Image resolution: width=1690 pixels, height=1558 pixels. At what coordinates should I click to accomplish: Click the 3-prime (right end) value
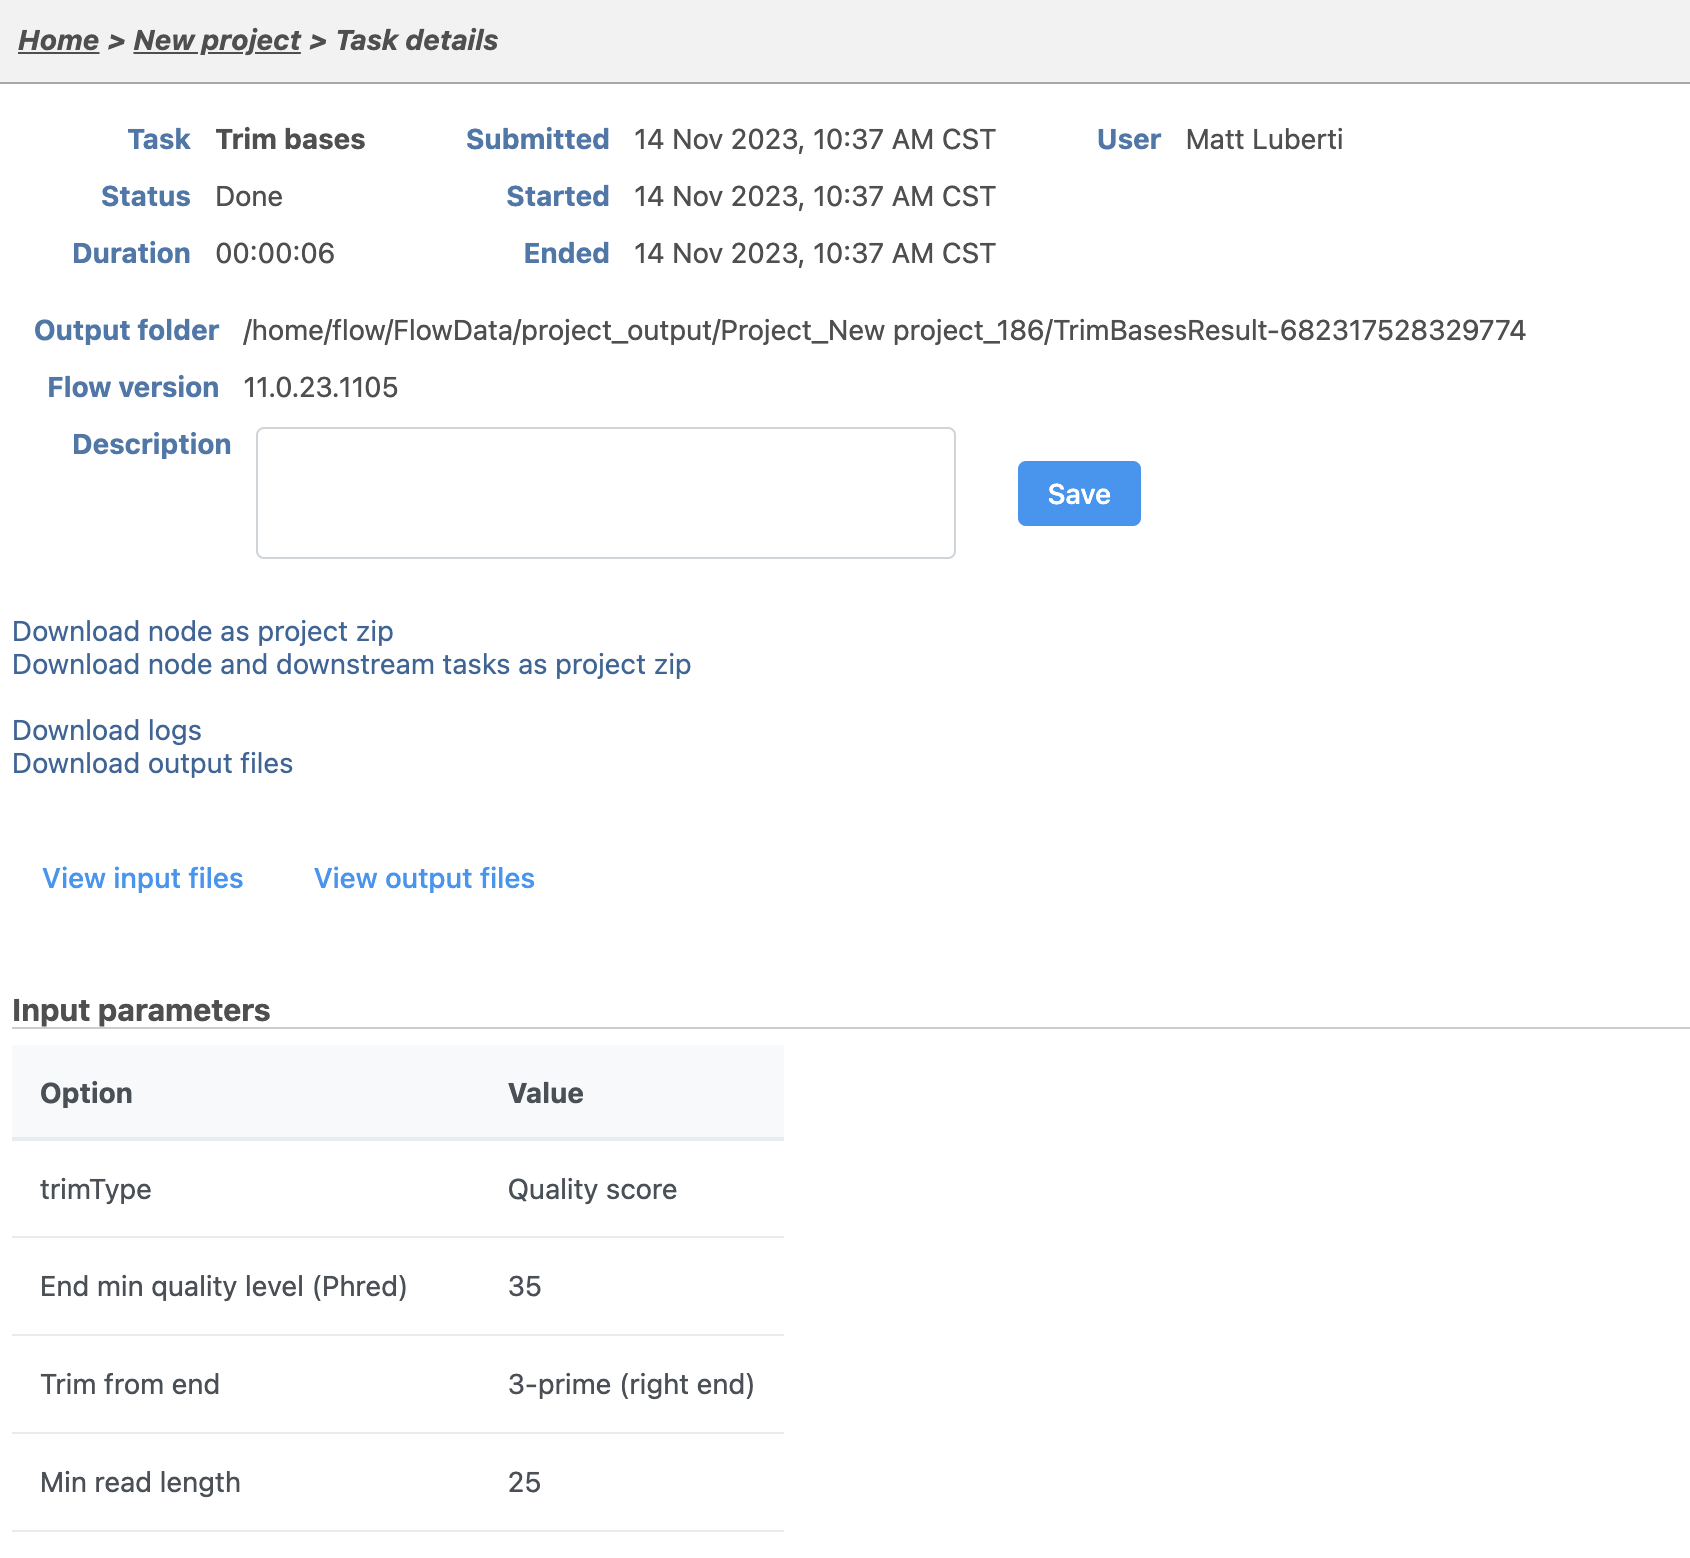tap(630, 1385)
